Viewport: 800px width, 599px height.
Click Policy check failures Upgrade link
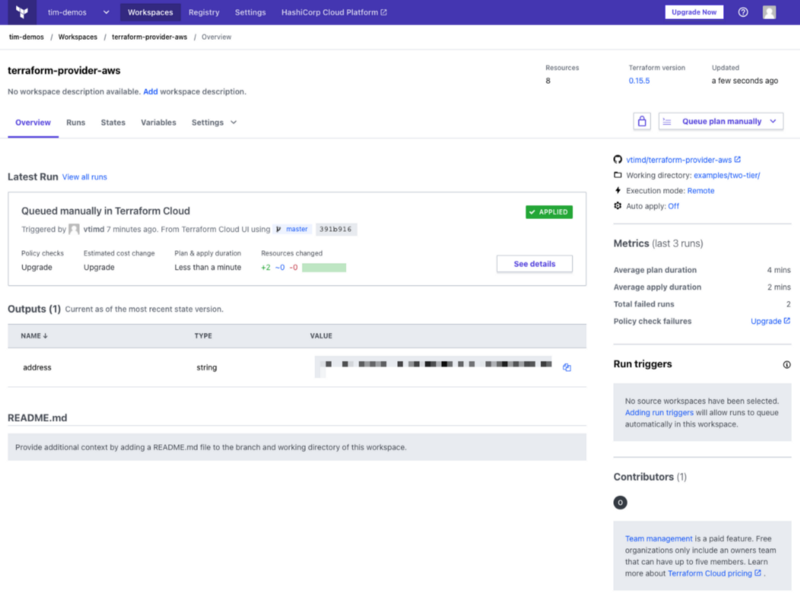(x=770, y=321)
